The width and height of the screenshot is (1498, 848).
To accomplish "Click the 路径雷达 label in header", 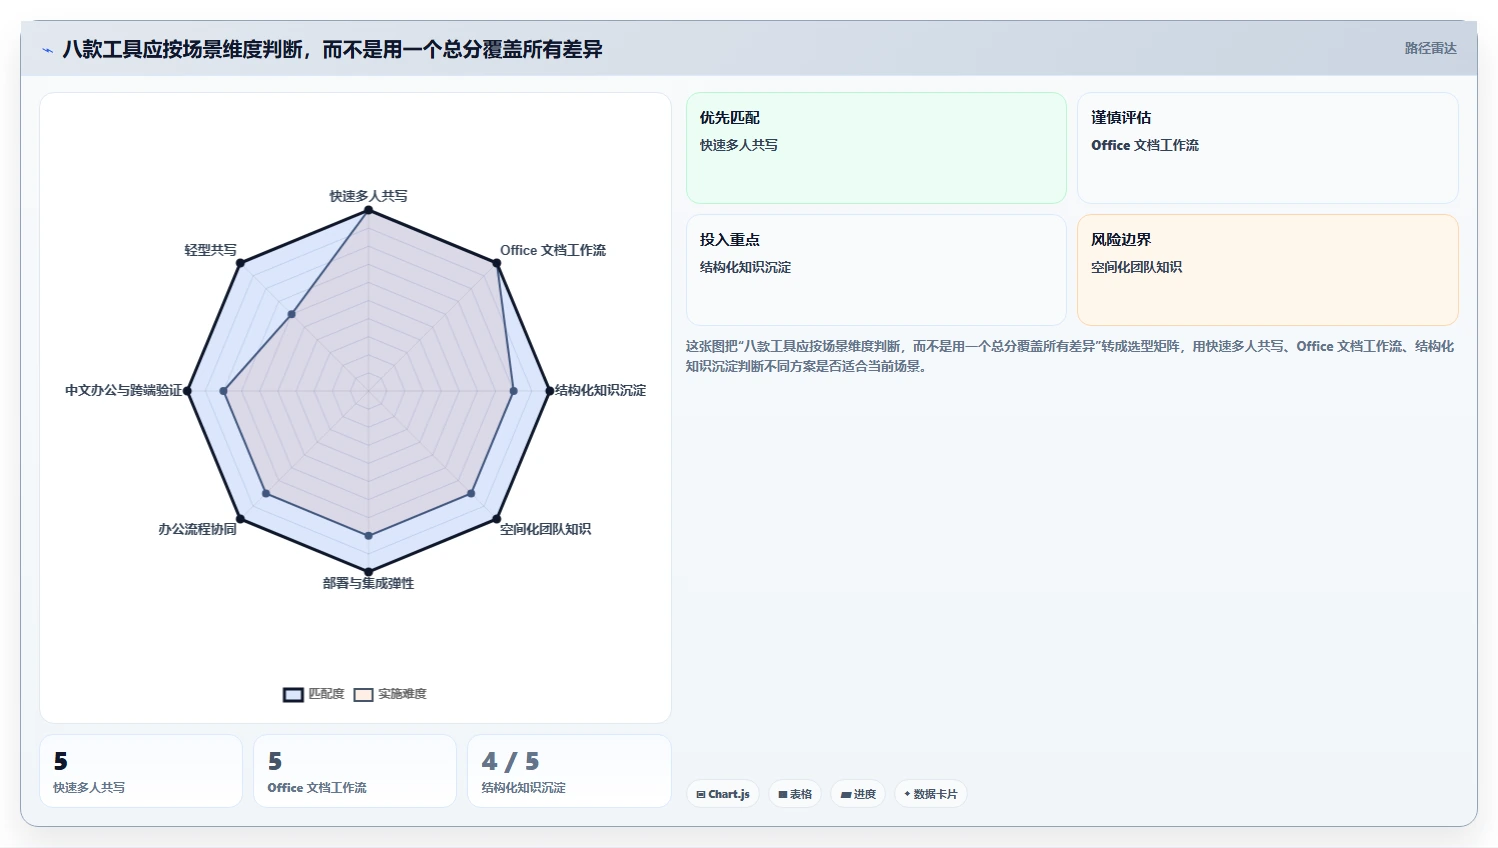I will [x=1430, y=48].
